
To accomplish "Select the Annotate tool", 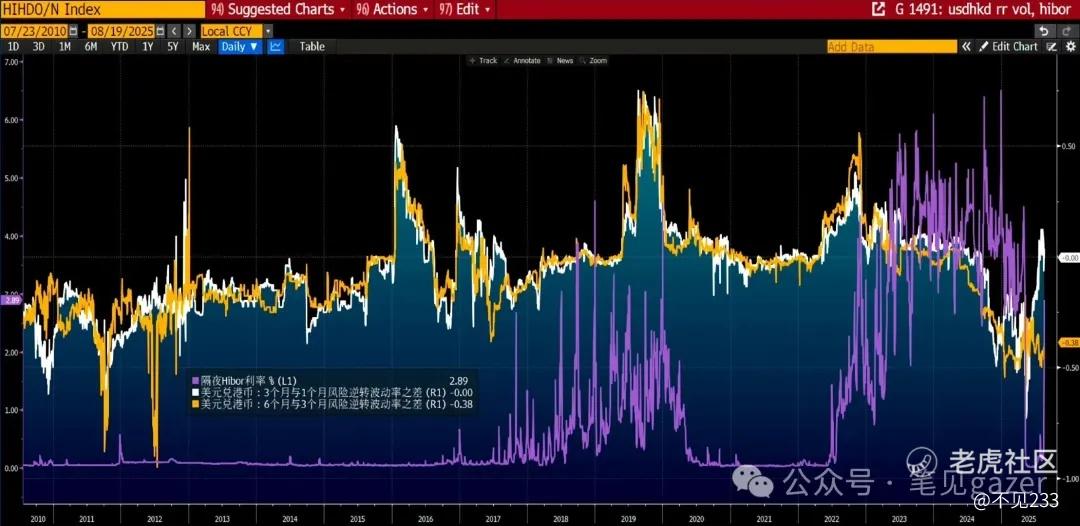I will pyautogui.click(x=522, y=61).
